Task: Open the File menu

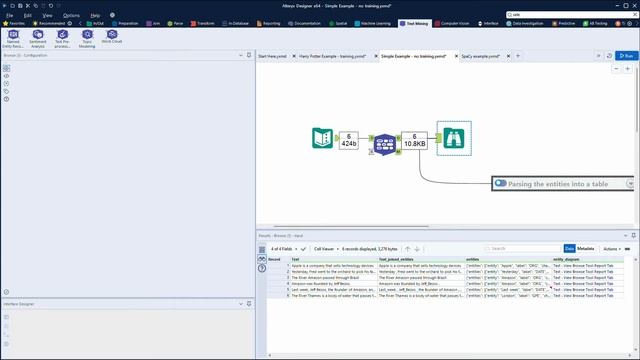Action: click(9, 15)
